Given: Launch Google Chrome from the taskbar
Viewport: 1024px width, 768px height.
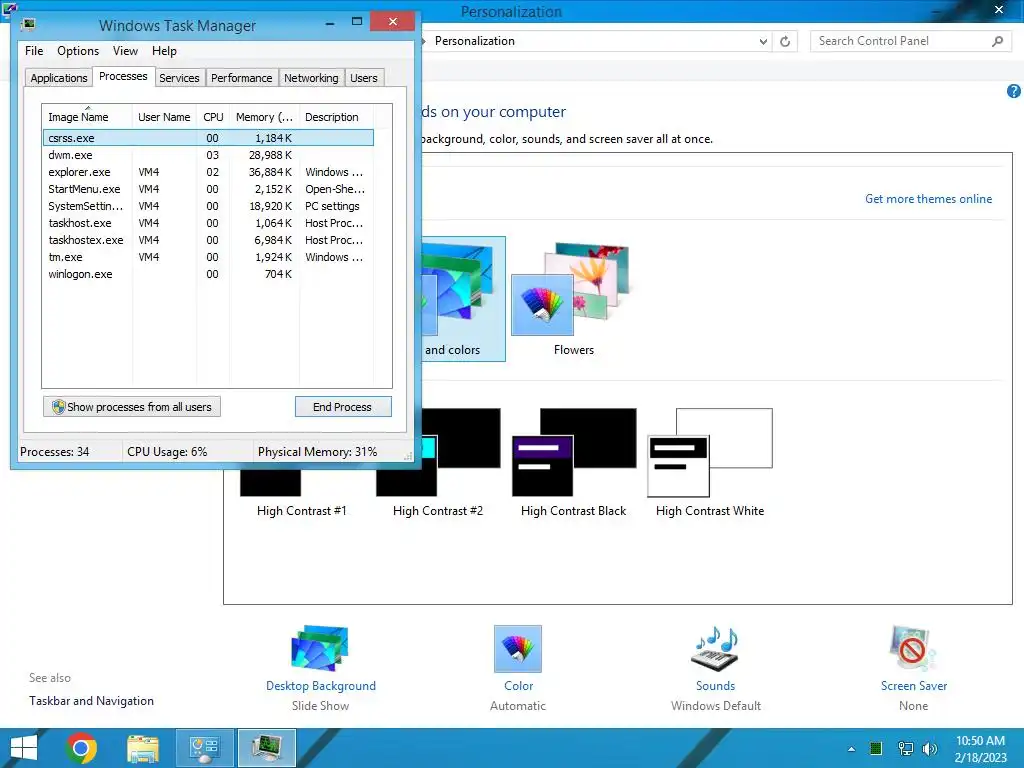Looking at the screenshot, I should [81, 748].
